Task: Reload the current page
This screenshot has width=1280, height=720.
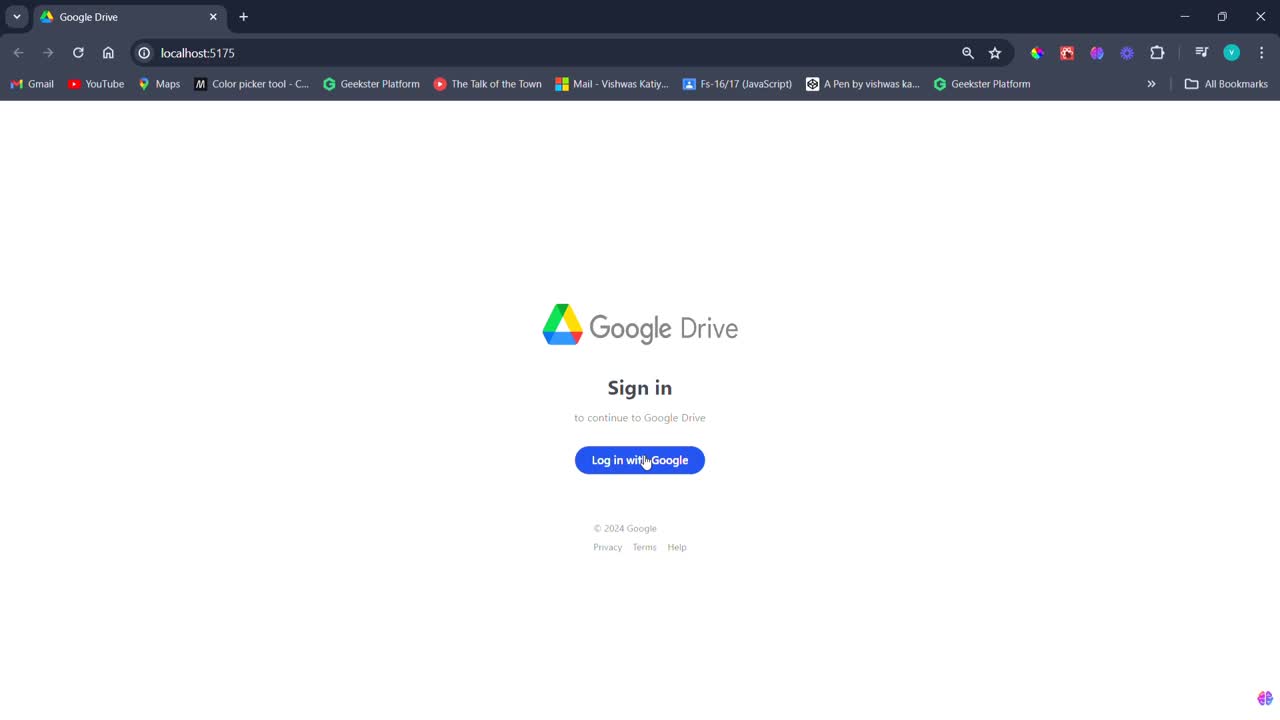Action: (78, 53)
